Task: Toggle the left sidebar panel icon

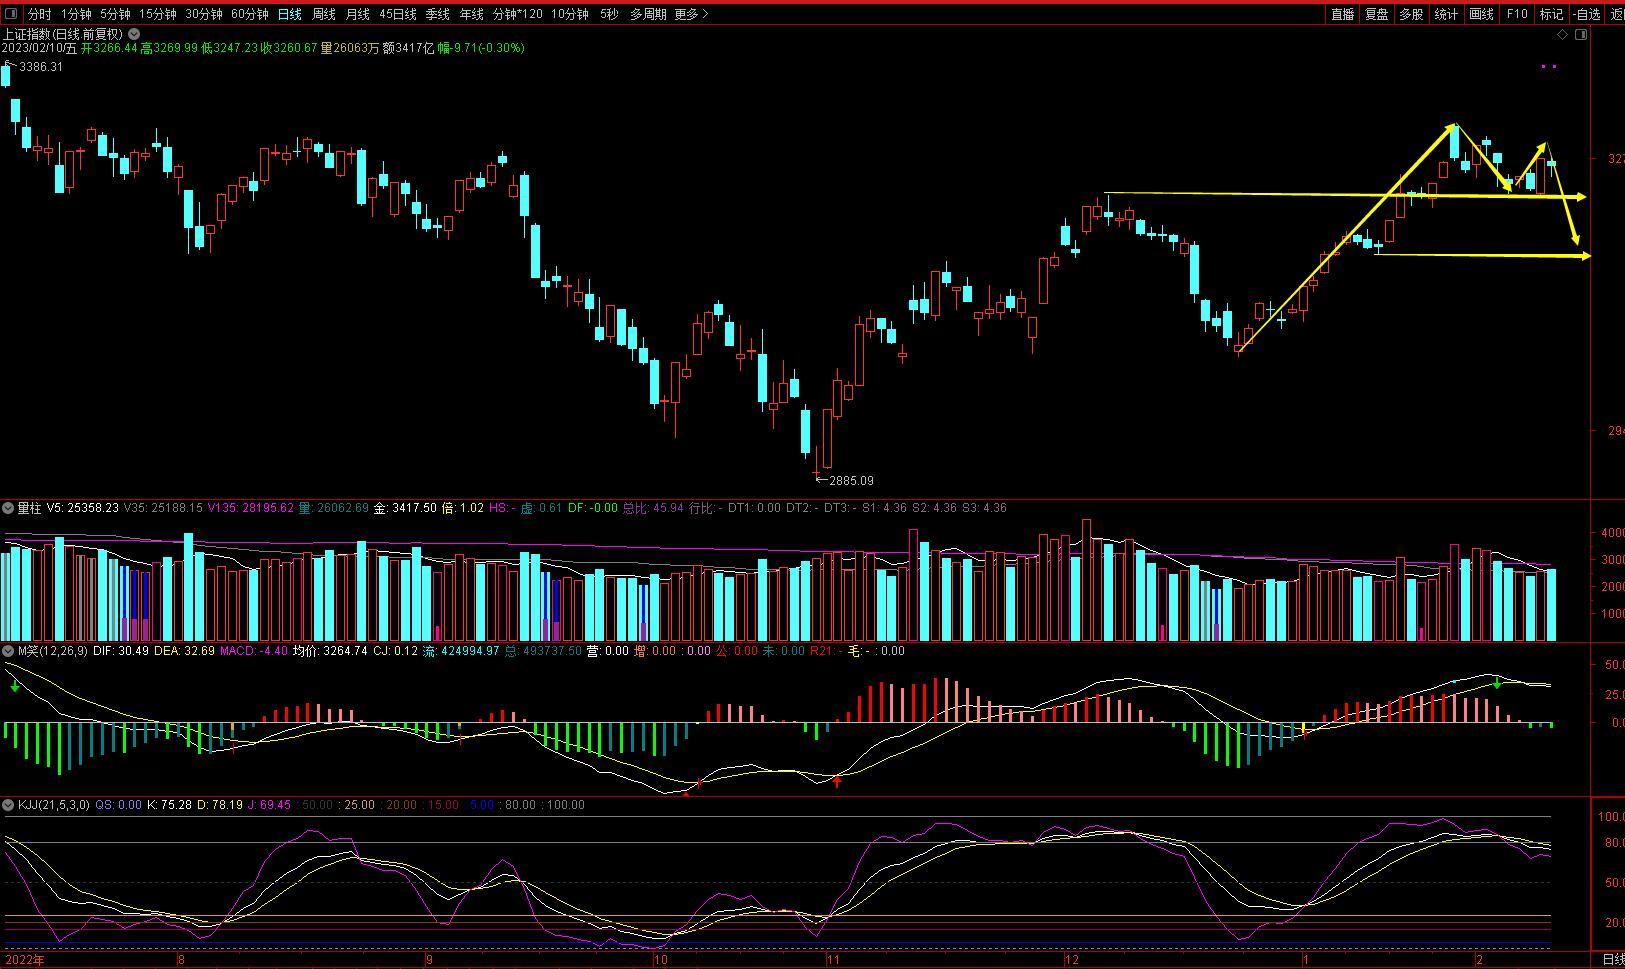Action: 10,14
